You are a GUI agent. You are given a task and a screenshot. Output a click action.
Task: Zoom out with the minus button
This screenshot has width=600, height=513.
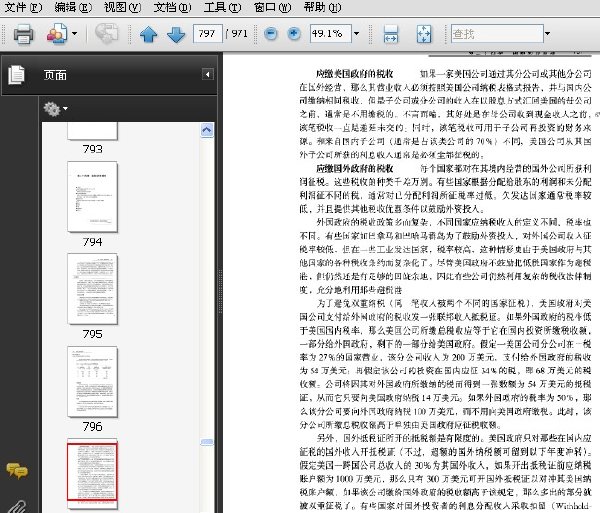(271, 34)
